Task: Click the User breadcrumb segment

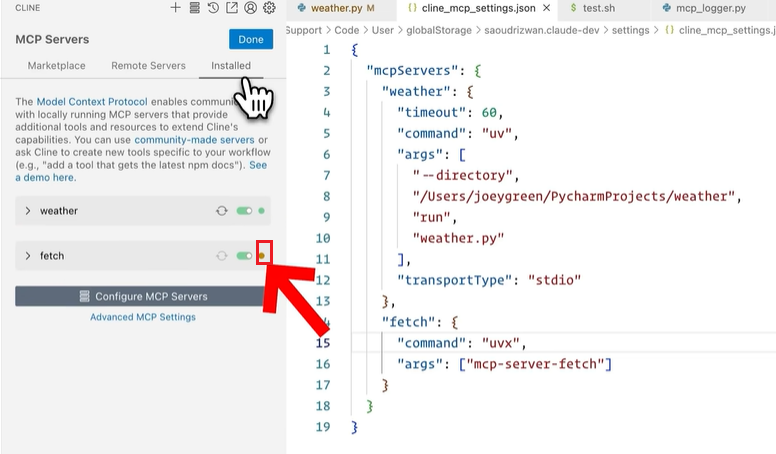Action: click(x=383, y=30)
